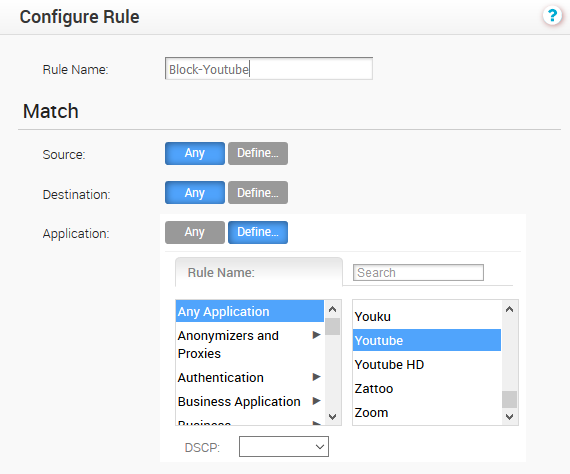Select Zattoo in application list
Viewport: 570px width, 474px height.
[427, 389]
